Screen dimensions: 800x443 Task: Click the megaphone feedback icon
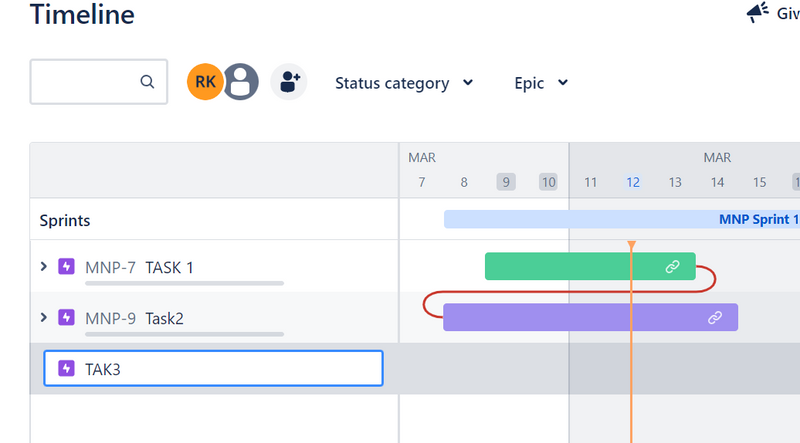757,13
